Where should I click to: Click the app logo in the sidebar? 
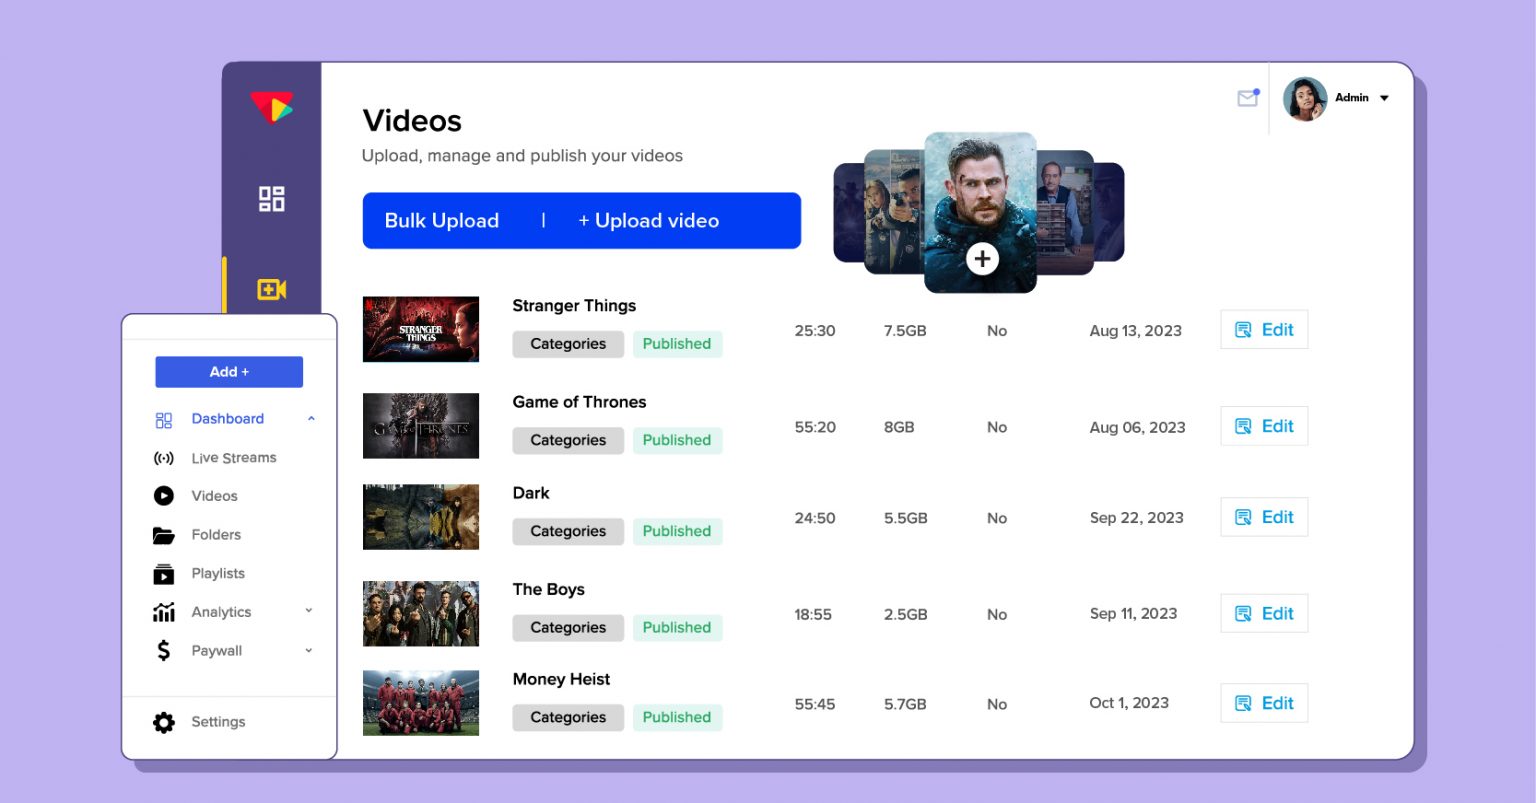(x=271, y=107)
